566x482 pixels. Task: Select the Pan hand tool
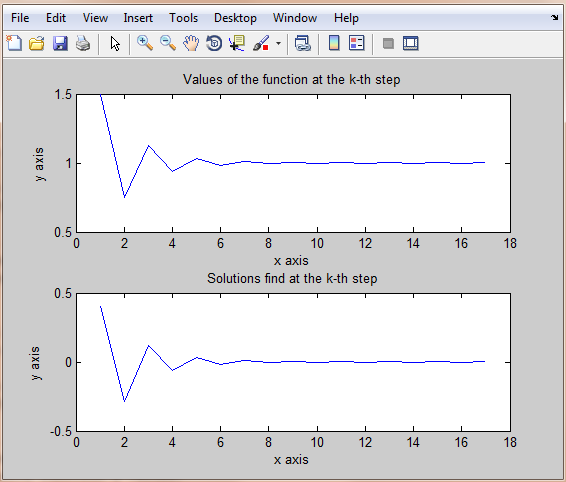click(191, 43)
